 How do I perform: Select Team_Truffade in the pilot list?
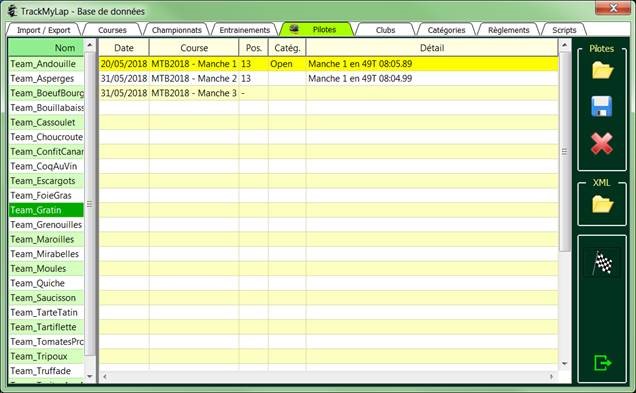pos(46,370)
